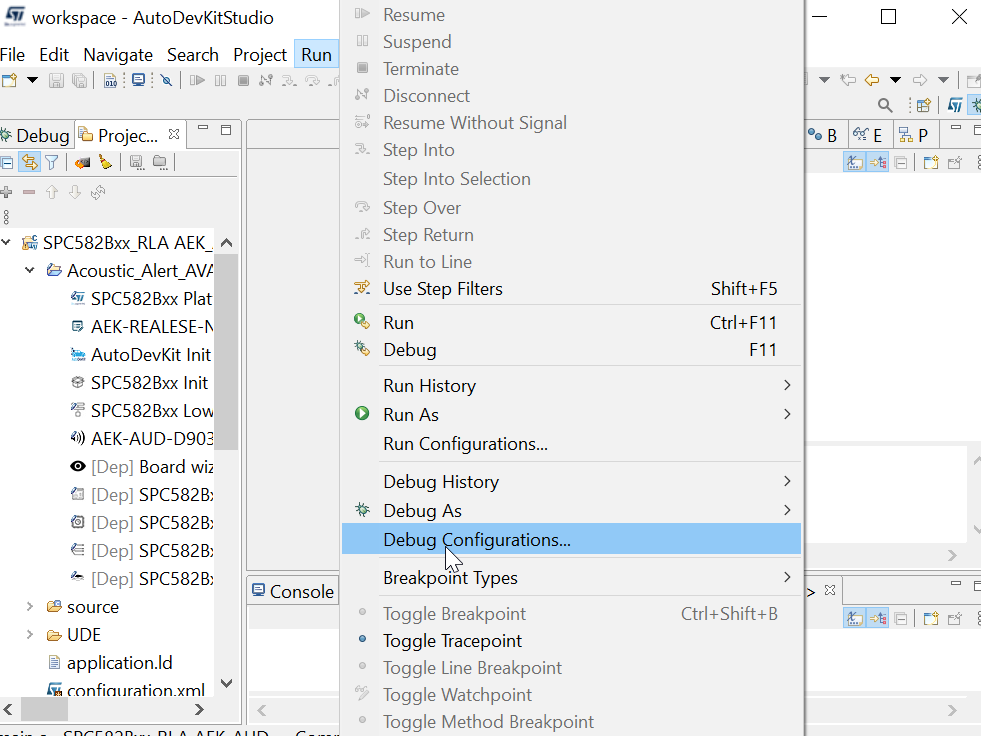This screenshot has width=981, height=736.
Task: Maximize the Project Explorer panel
Action: 226,130
